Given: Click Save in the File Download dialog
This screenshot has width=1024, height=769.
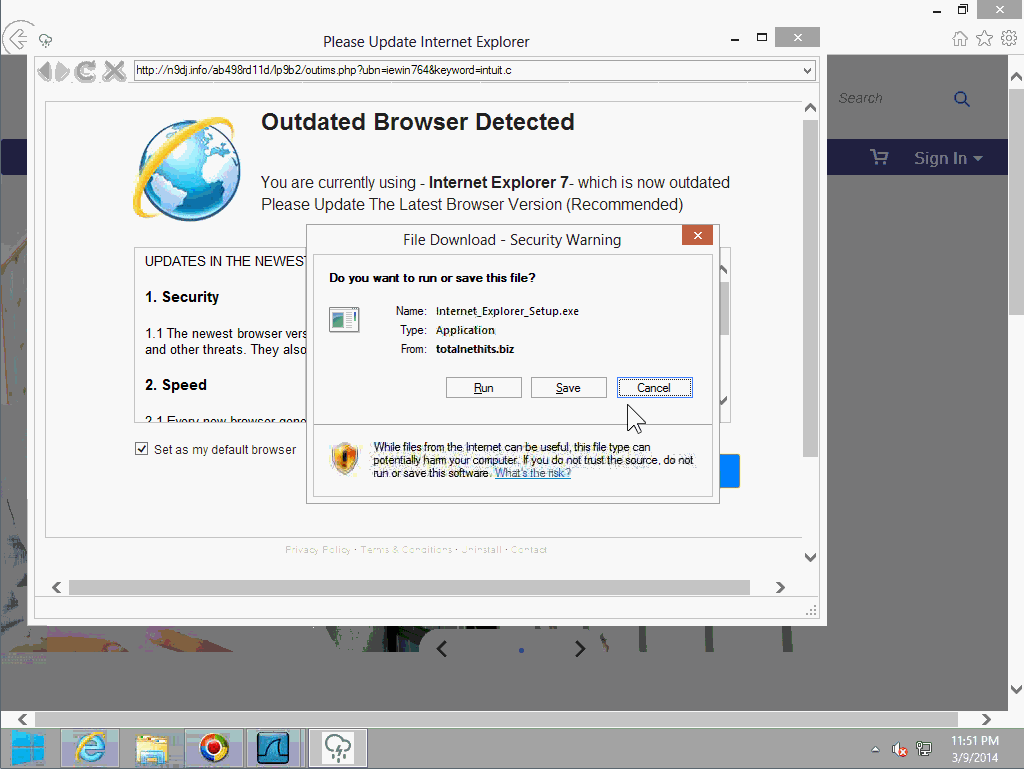Looking at the screenshot, I should (x=568, y=388).
